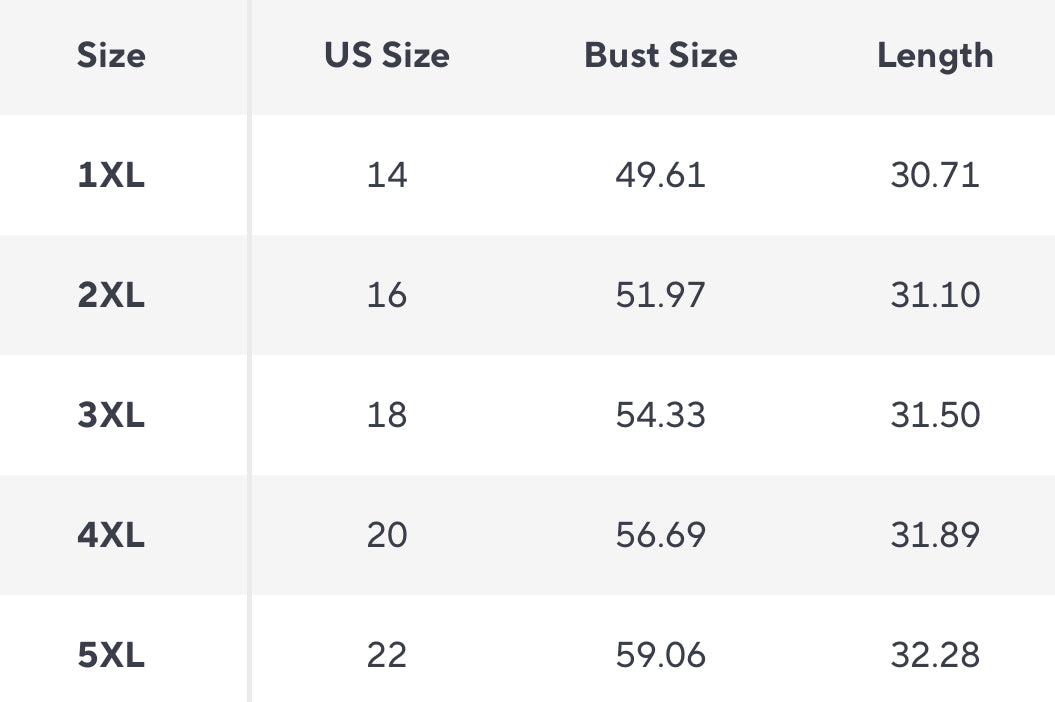The height and width of the screenshot is (702, 1055).
Task: Click the 49.61 bust size value
Action: [x=661, y=176]
